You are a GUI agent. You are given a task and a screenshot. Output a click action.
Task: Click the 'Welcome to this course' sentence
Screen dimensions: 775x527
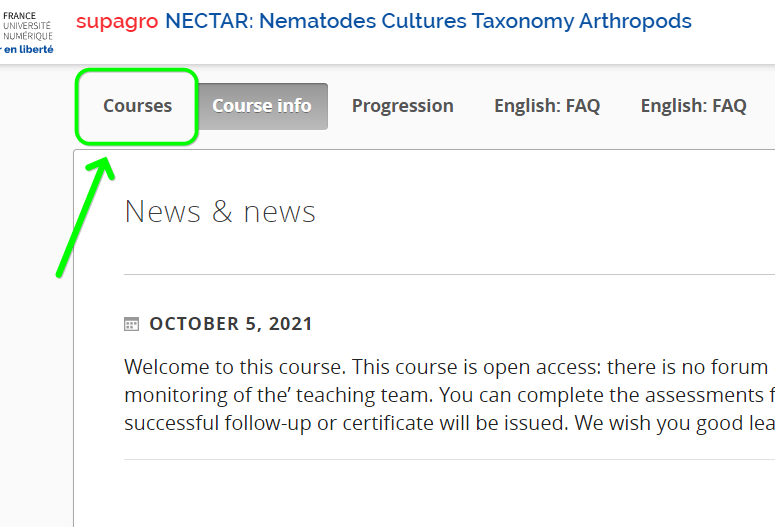click(236, 367)
